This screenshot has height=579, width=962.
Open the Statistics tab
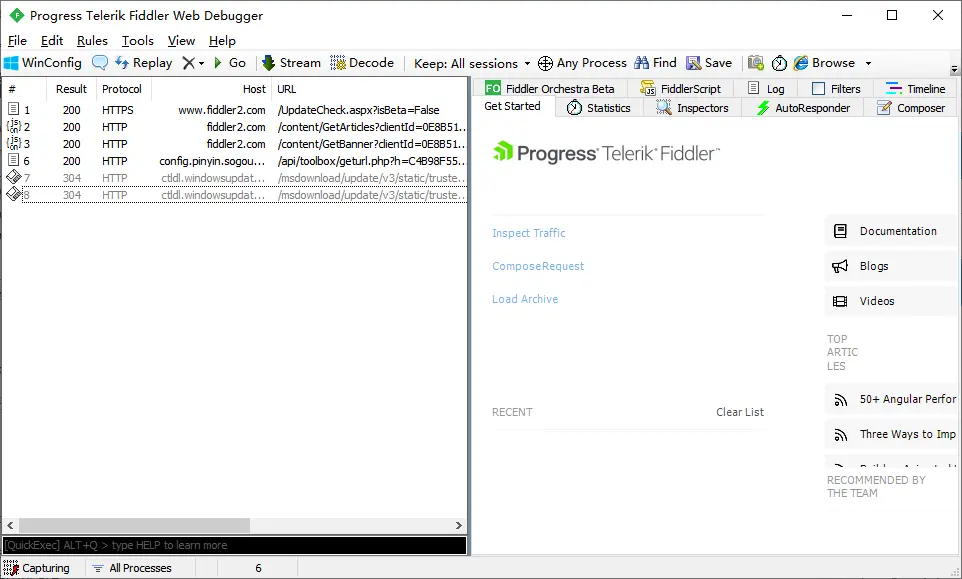599,108
